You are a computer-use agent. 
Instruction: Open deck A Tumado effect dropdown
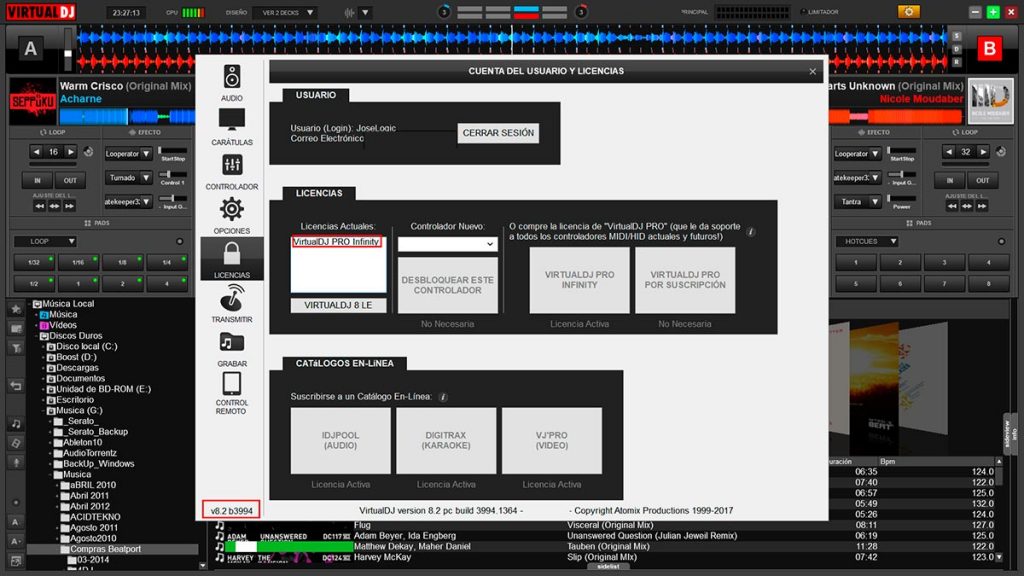pos(128,178)
